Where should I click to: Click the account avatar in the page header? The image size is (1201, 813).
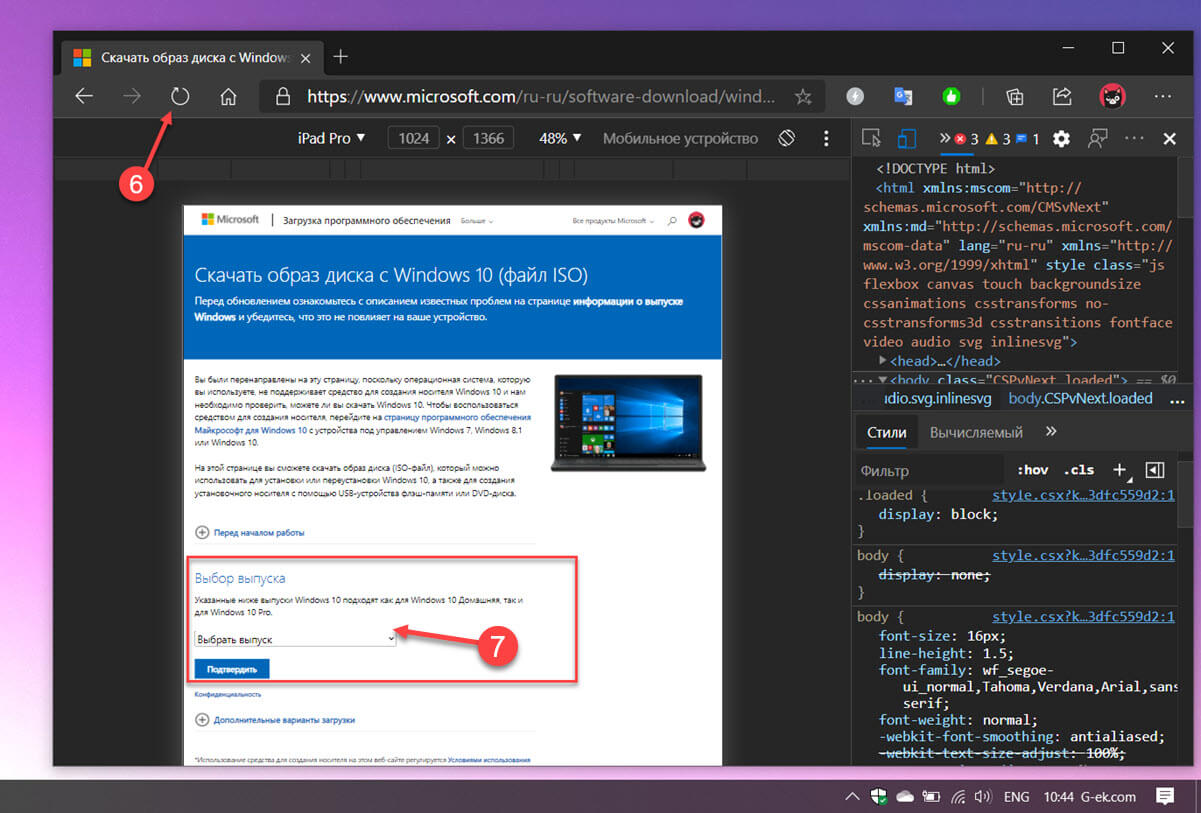(x=696, y=220)
